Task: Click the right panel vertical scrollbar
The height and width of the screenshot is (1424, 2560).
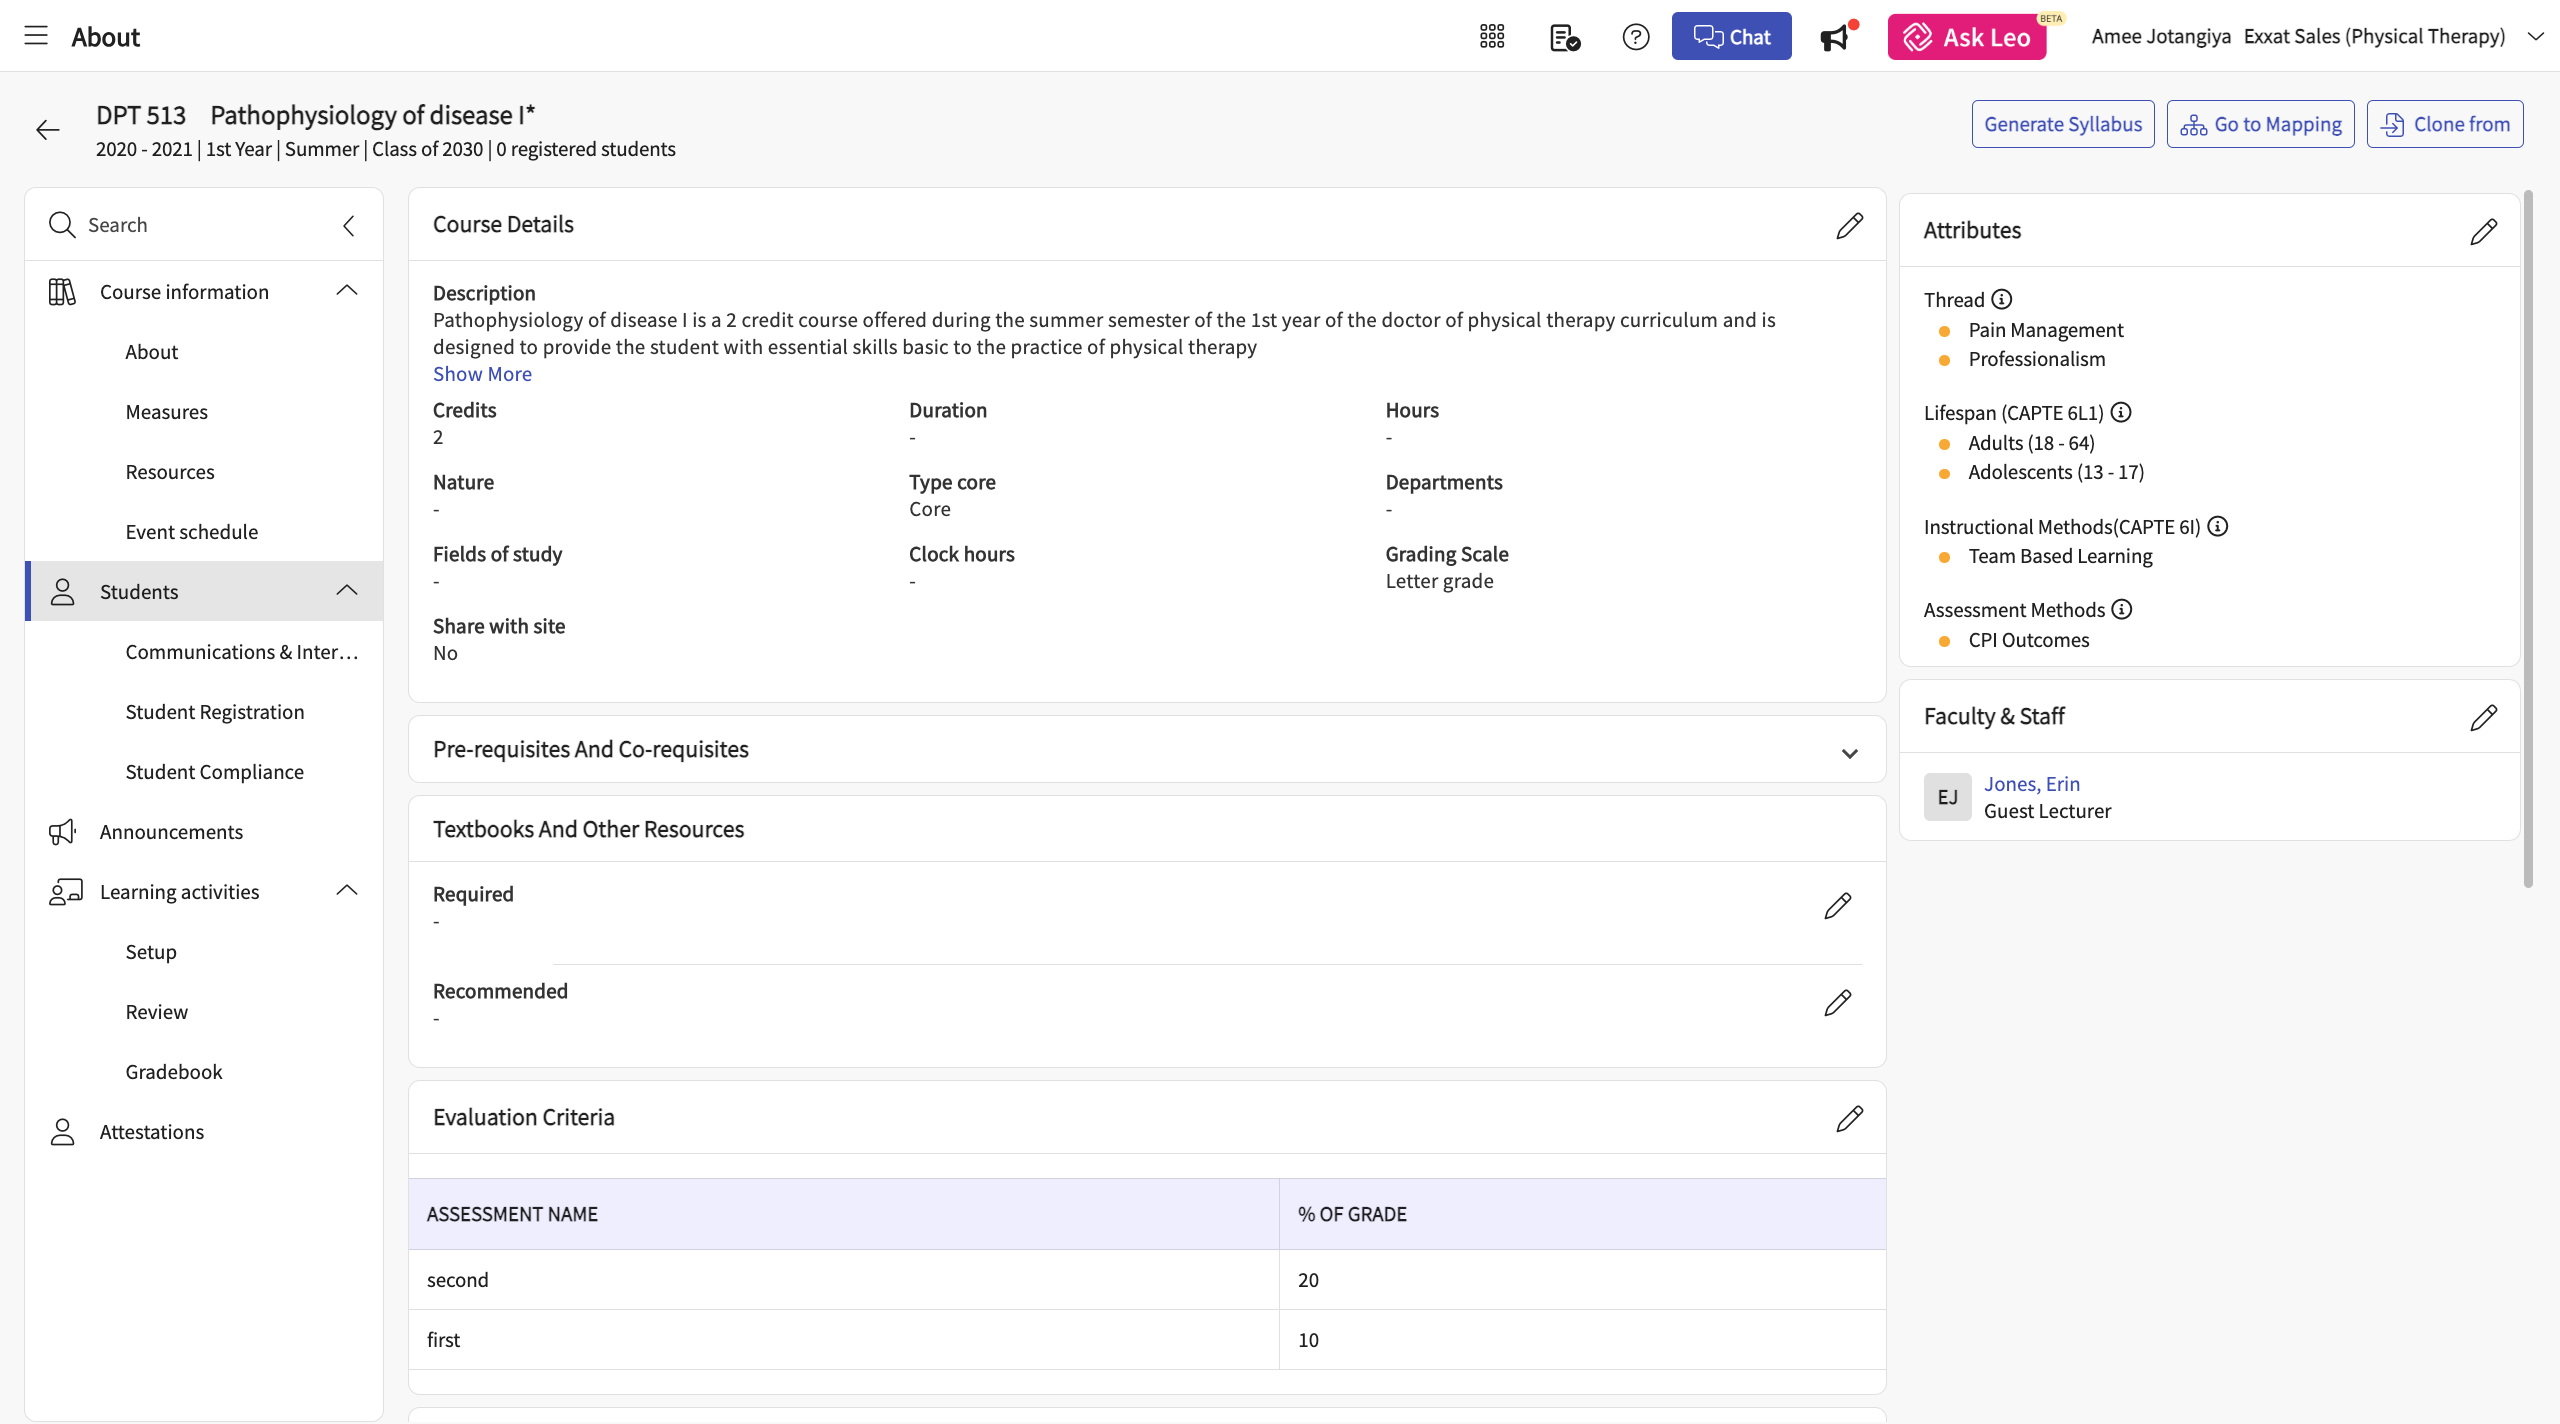Action: tap(2528, 540)
